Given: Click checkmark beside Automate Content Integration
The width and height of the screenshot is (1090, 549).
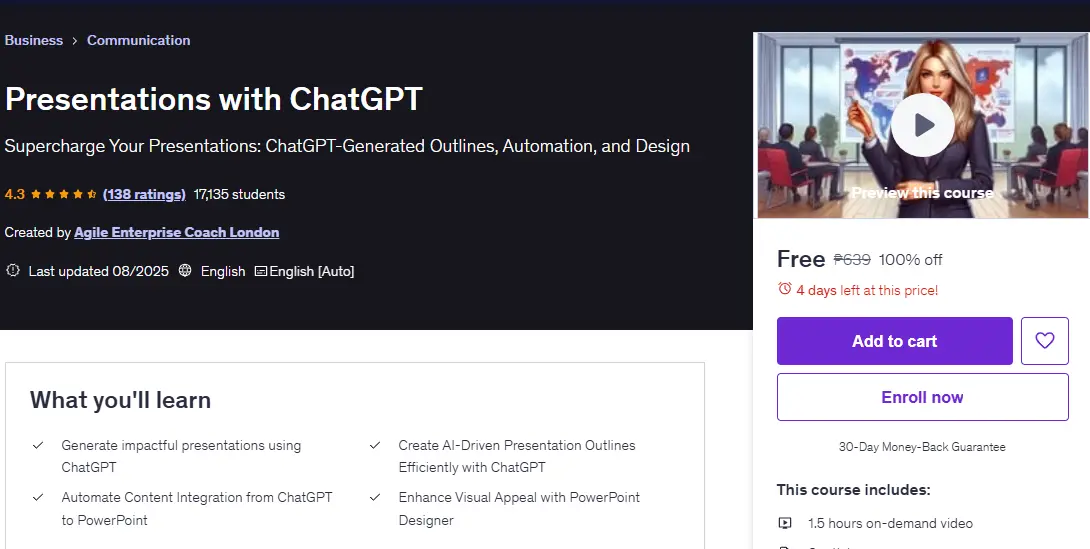Looking at the screenshot, I should pyautogui.click(x=38, y=497).
